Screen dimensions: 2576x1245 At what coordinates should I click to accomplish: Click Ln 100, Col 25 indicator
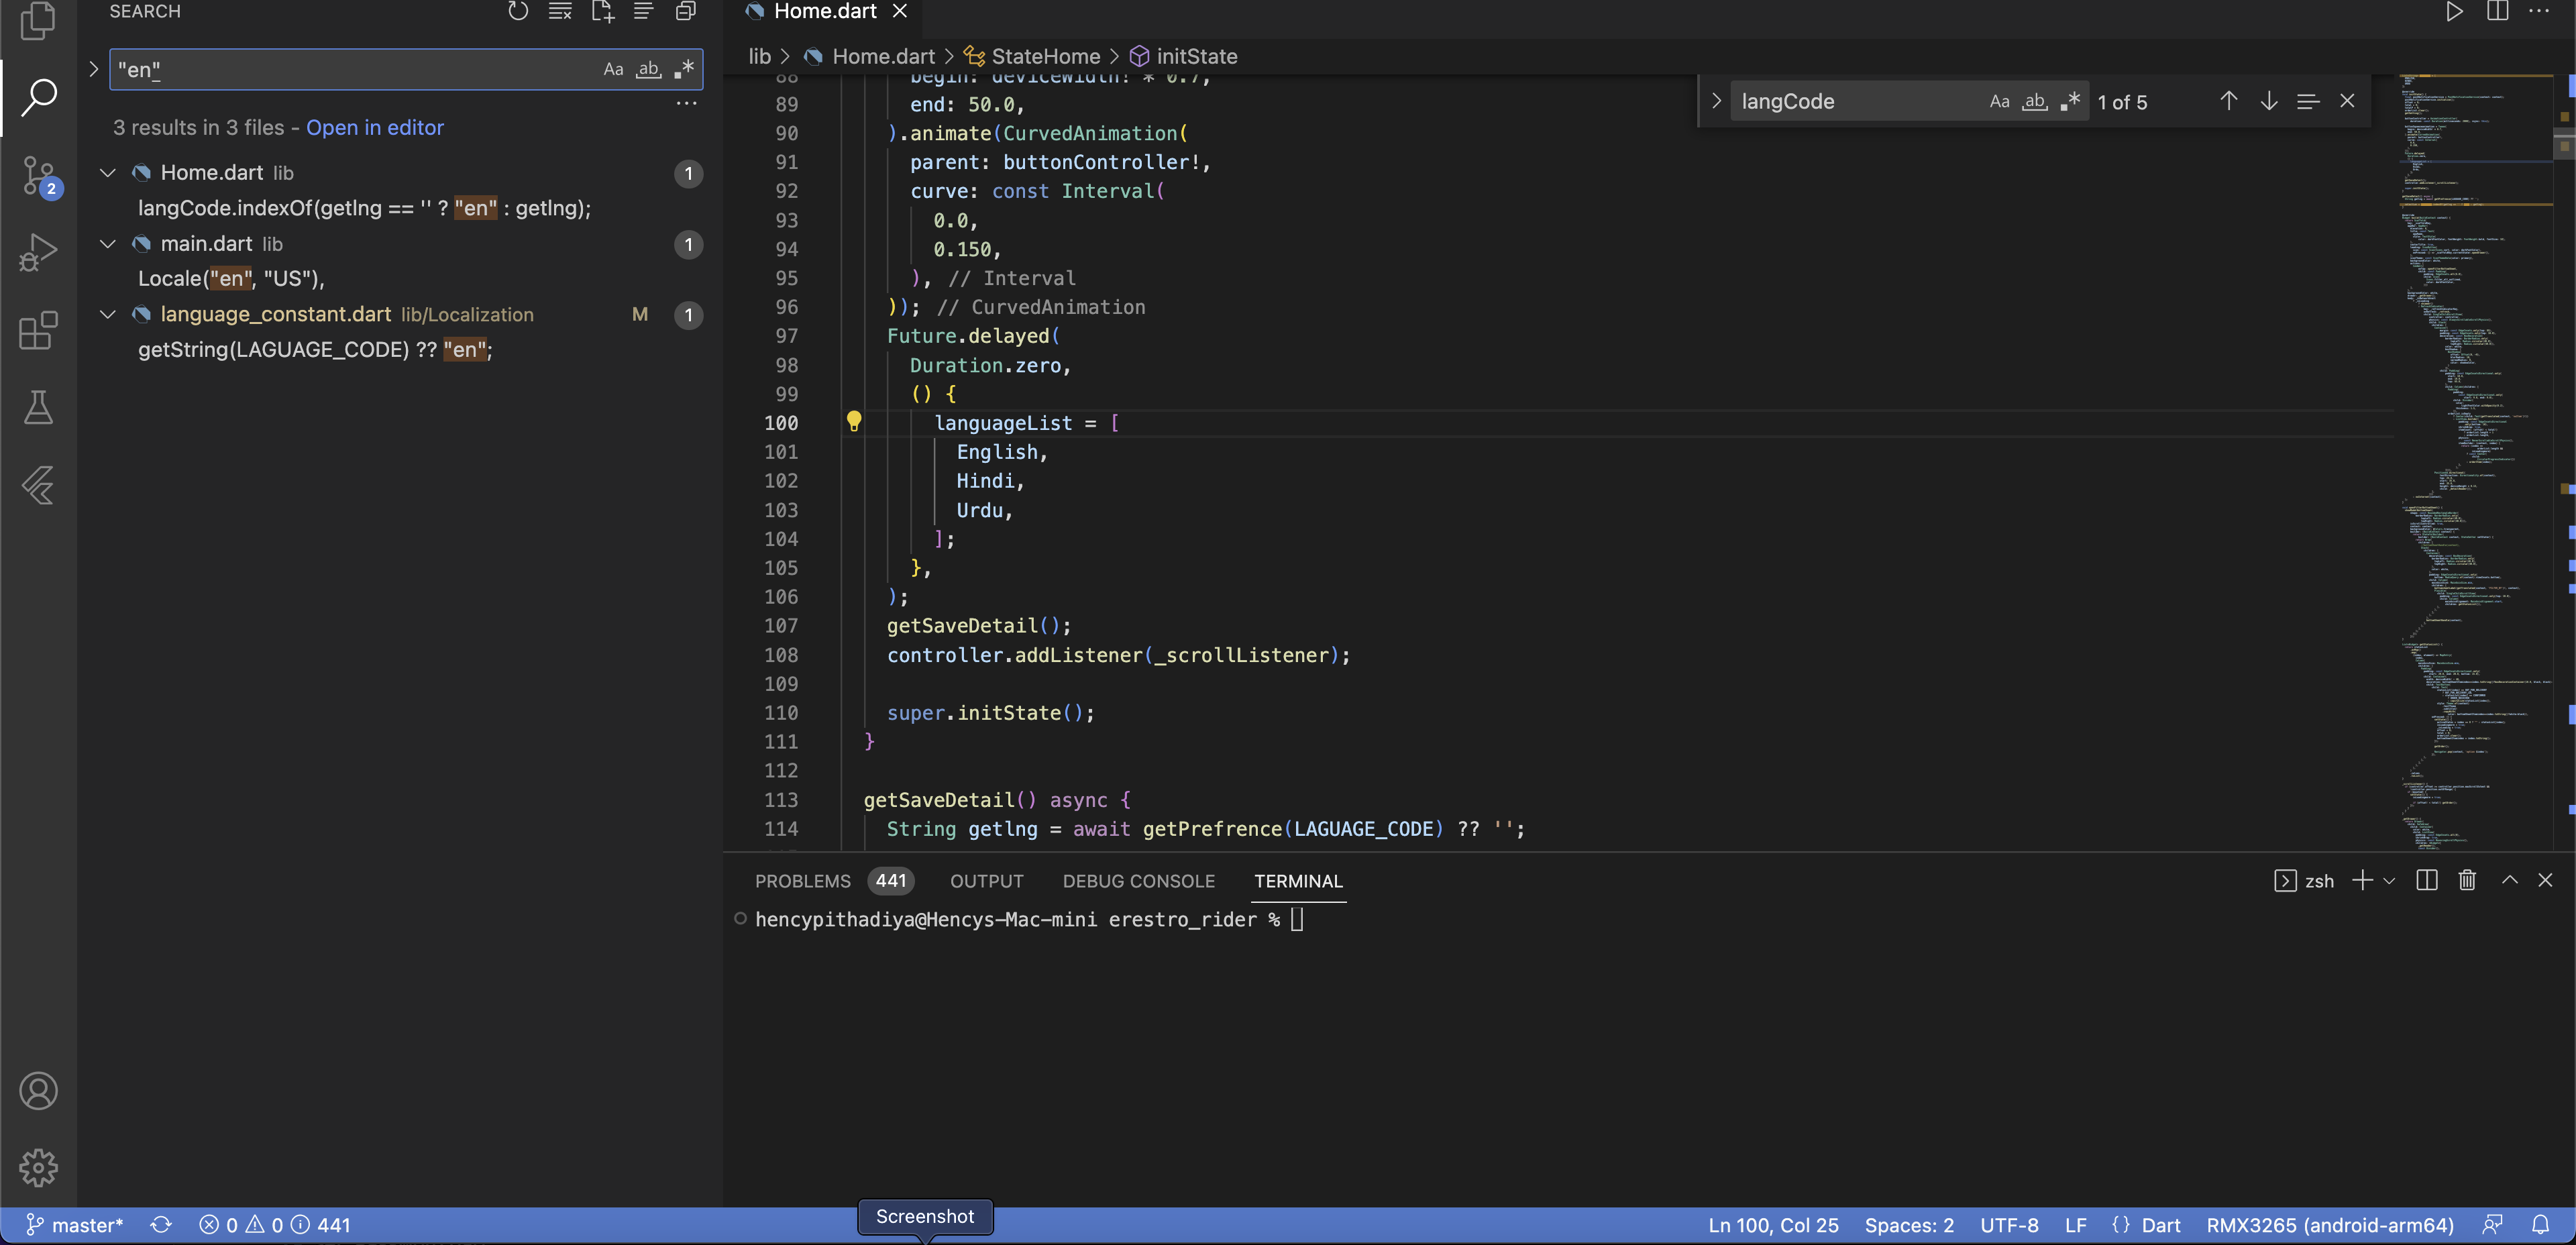click(1773, 1225)
